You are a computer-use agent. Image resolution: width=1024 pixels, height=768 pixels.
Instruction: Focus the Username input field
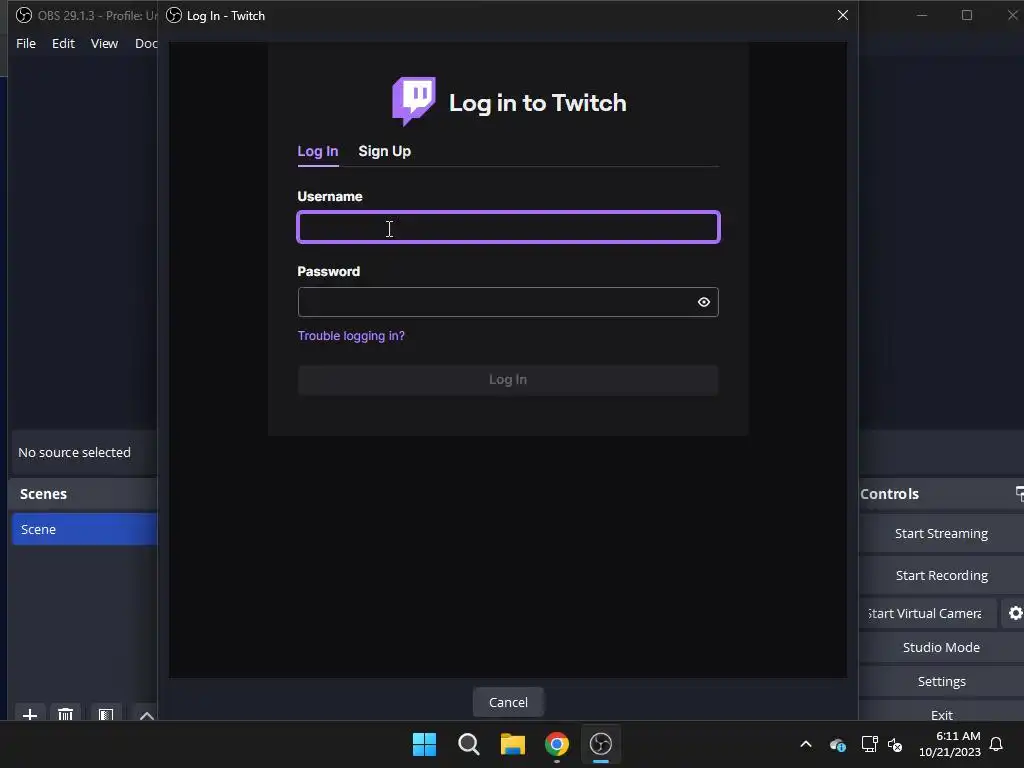pyautogui.click(x=509, y=227)
